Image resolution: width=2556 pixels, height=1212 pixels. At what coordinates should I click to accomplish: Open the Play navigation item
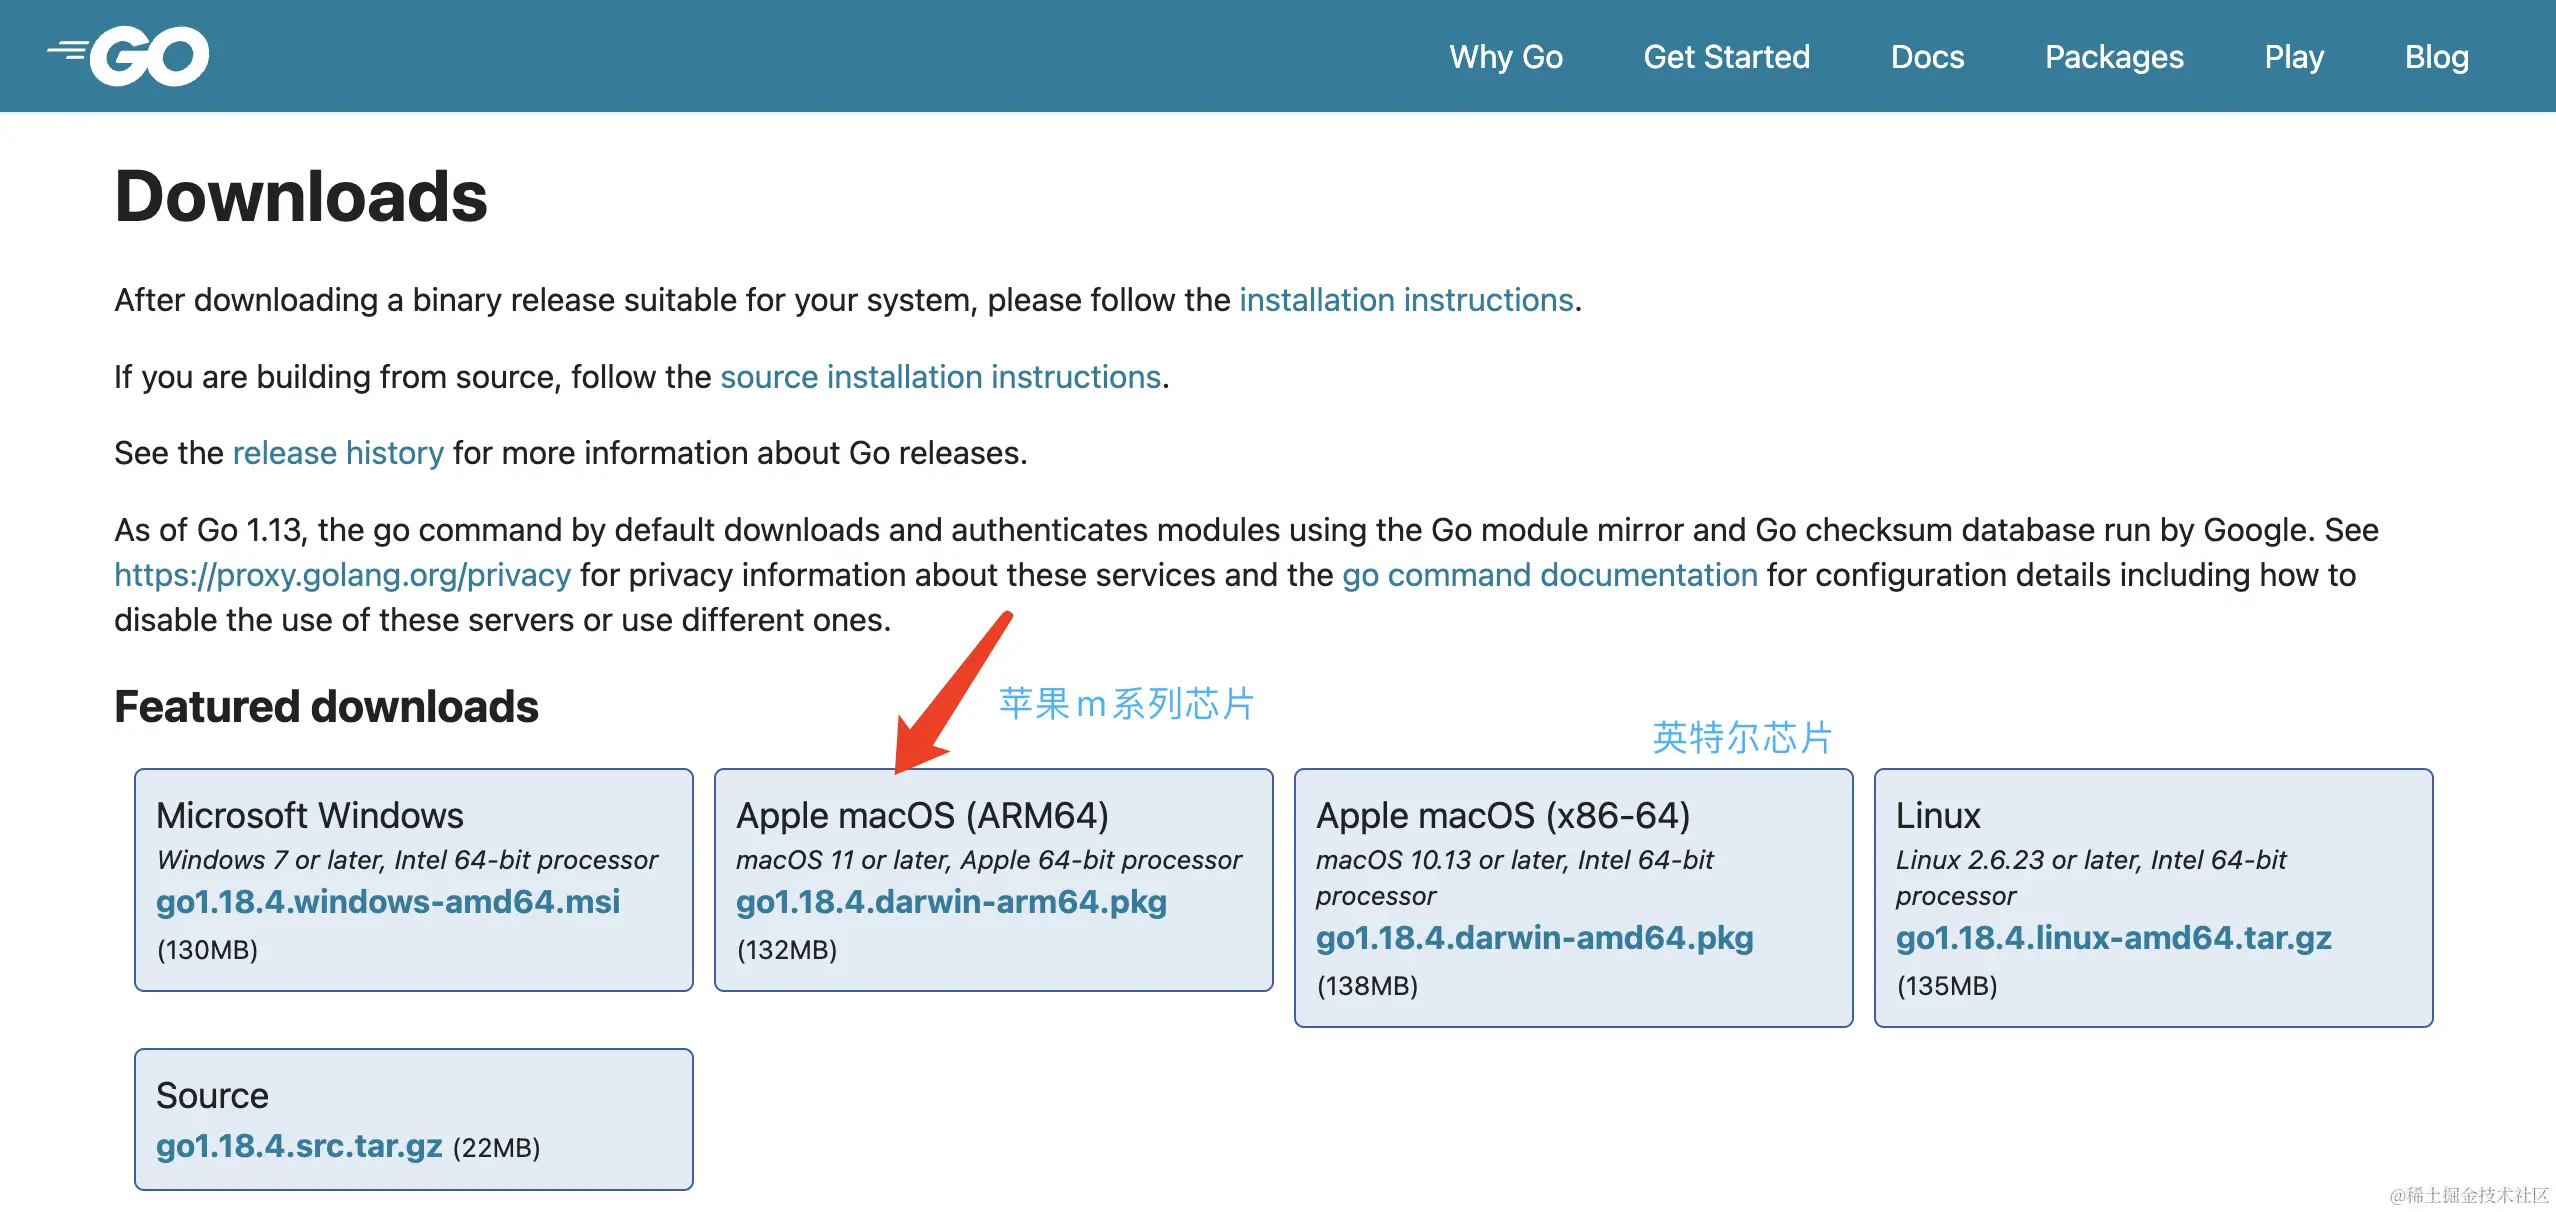click(x=2293, y=57)
